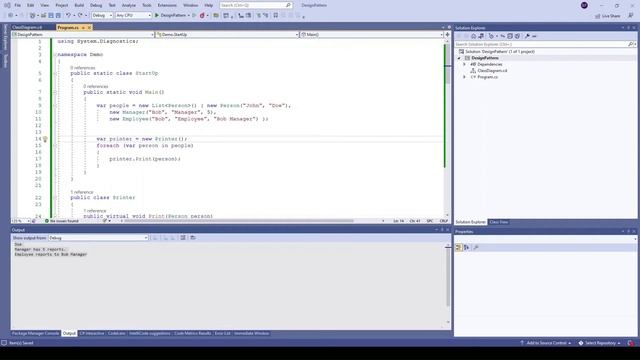Select ClassDiagram.cd in Solution Explorer
The image size is (640, 360).
pyautogui.click(x=492, y=71)
